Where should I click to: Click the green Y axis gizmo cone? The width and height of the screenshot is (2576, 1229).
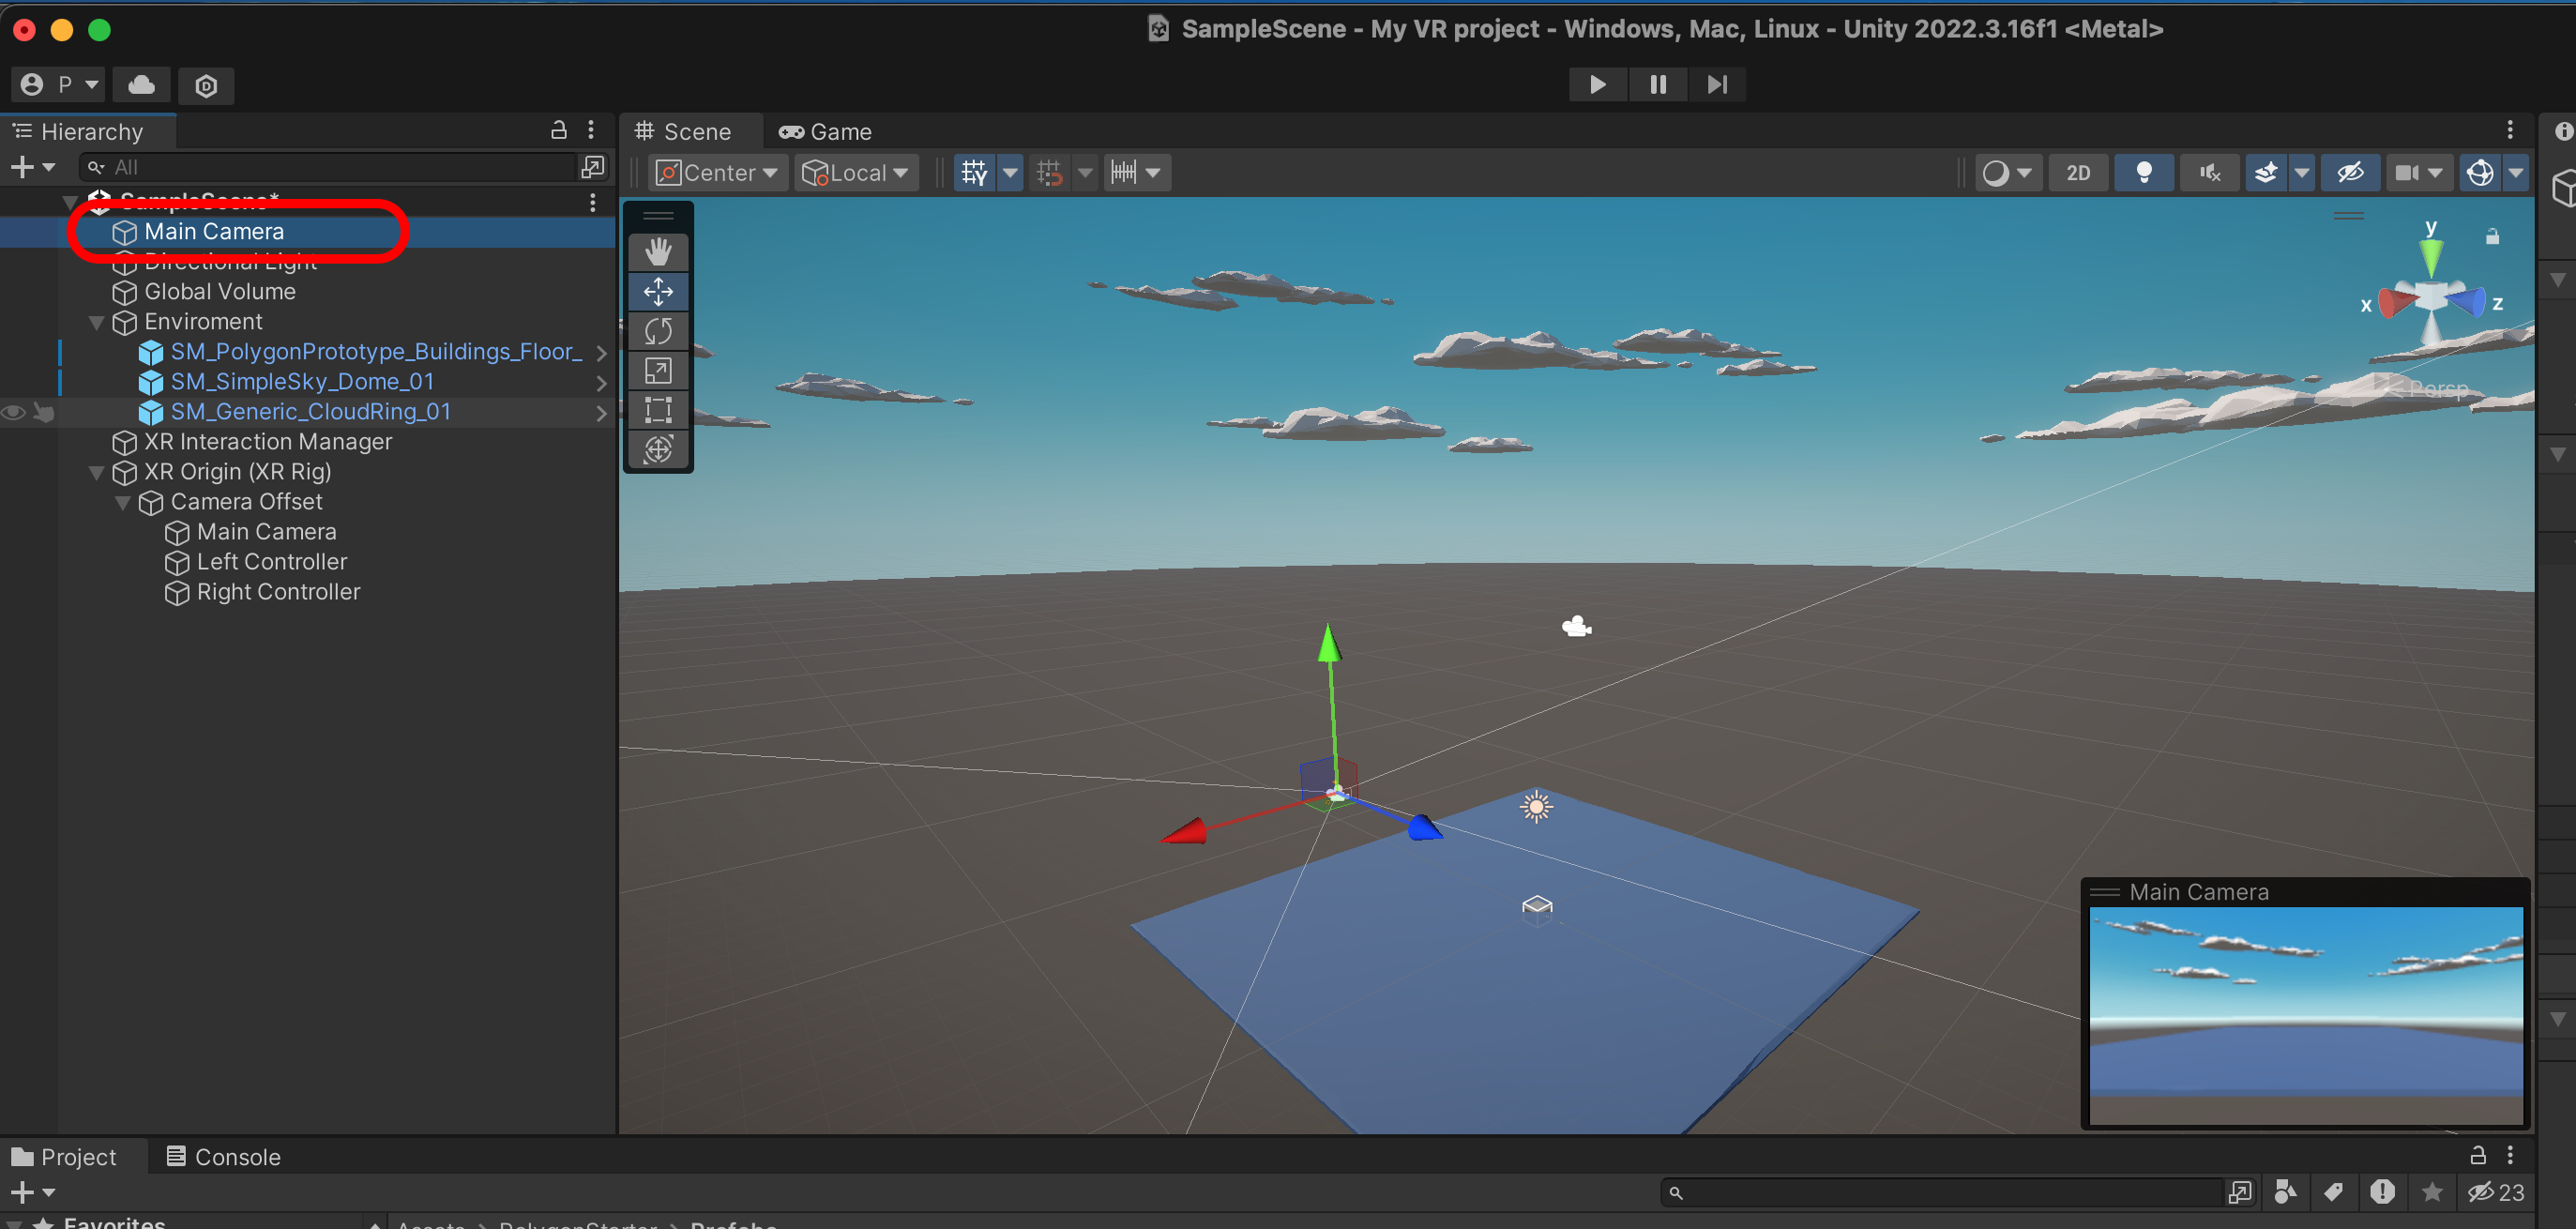(x=2430, y=256)
